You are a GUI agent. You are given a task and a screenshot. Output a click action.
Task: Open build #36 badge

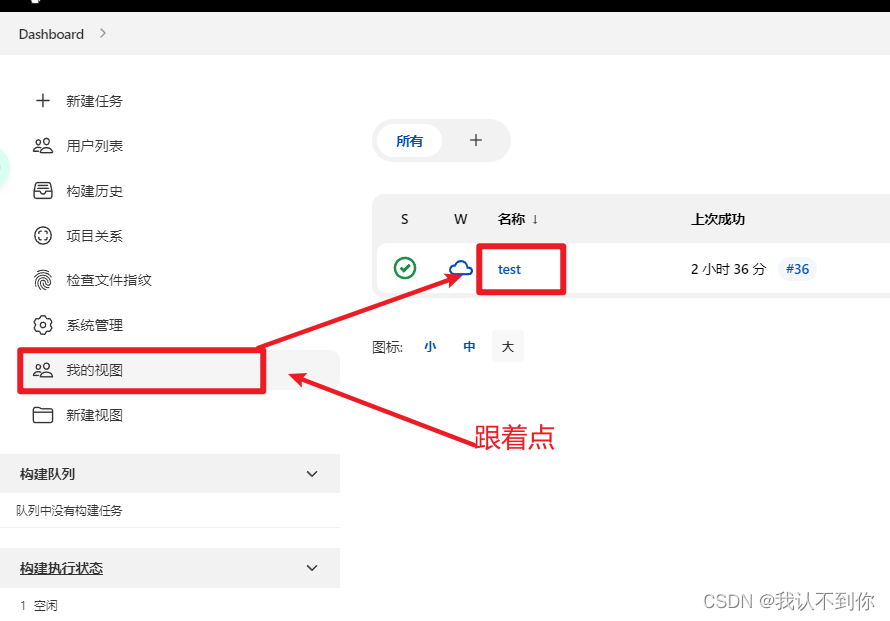[797, 268]
